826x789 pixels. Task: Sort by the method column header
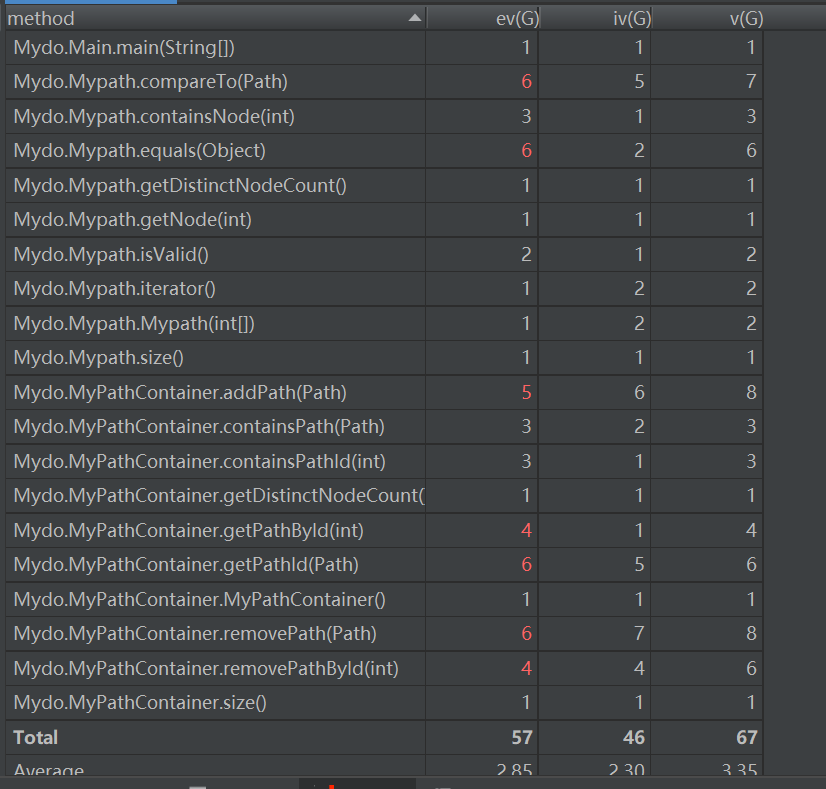pos(215,18)
